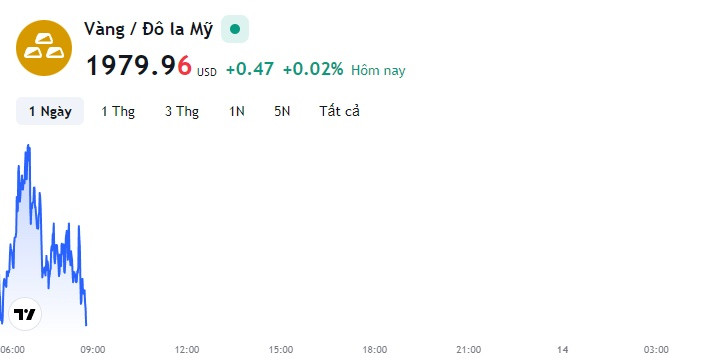Click the gold bars symbol icon
The width and height of the screenshot is (725, 363).
point(44,48)
